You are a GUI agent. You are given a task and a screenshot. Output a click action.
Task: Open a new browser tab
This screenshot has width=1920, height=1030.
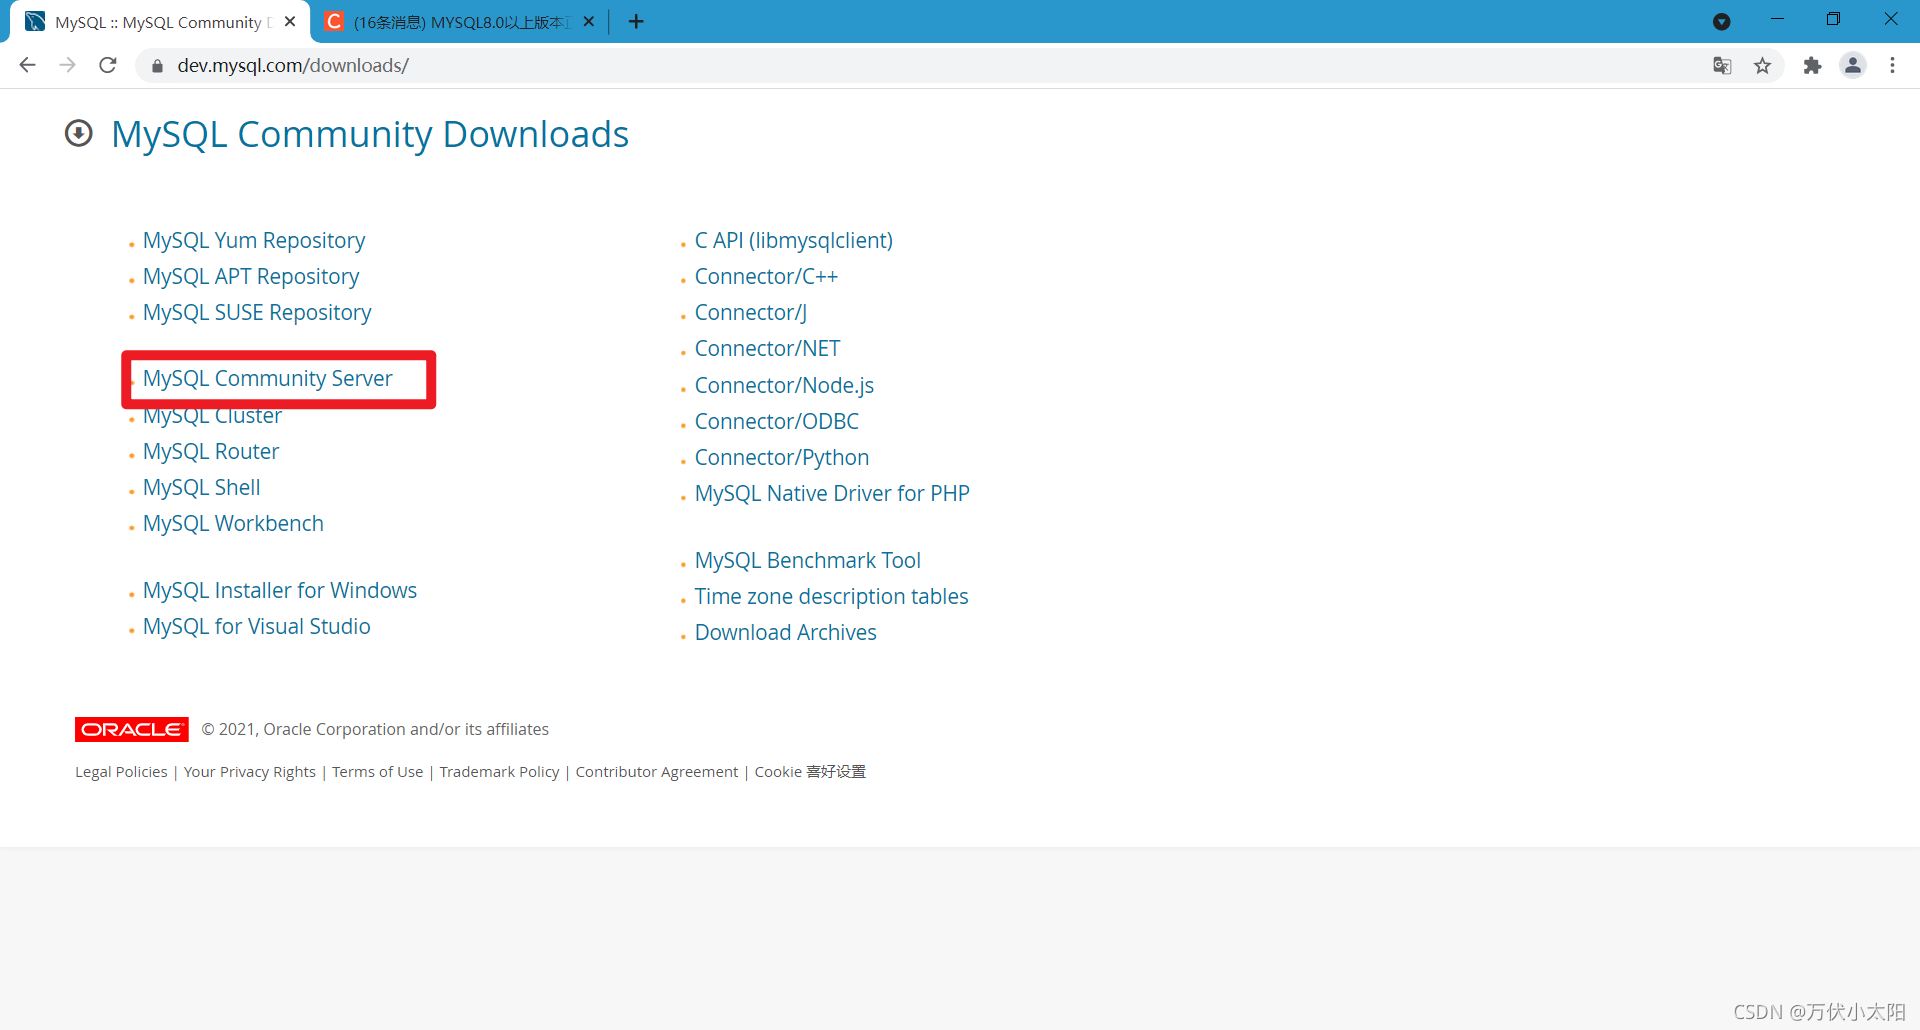click(636, 21)
